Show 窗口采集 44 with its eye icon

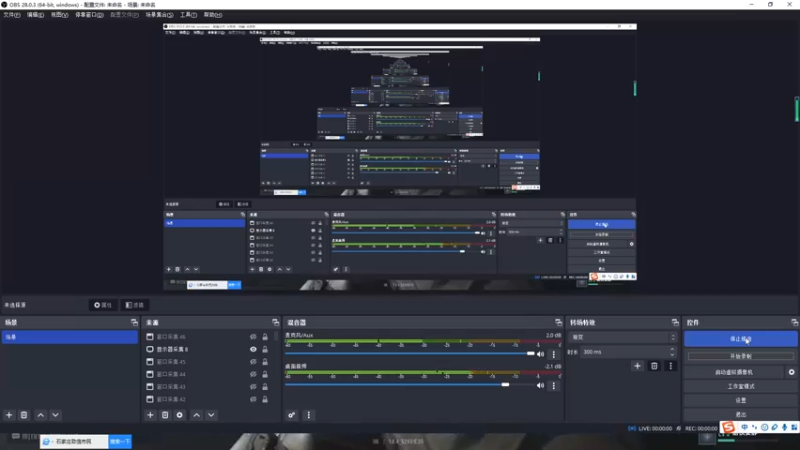coord(253,374)
